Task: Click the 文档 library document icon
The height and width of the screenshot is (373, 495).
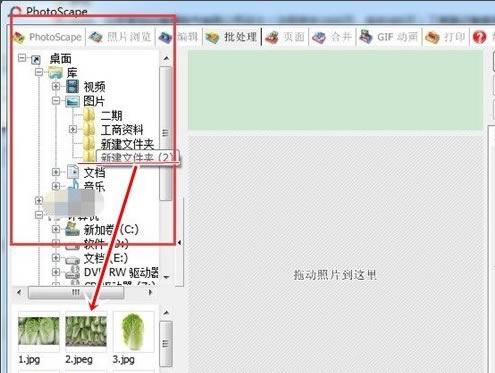Action: coord(73,172)
